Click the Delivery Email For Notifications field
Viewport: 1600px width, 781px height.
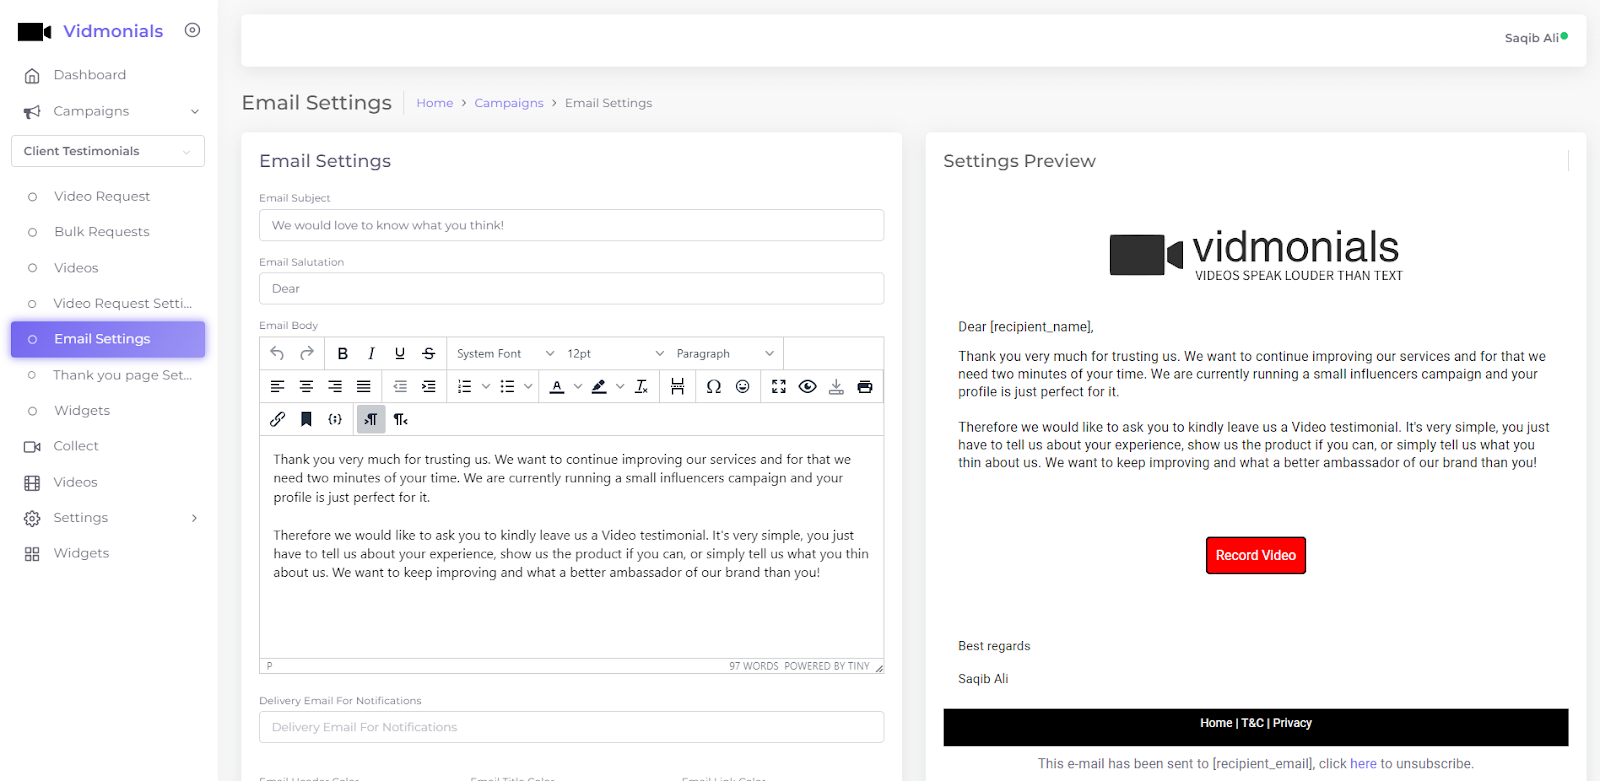[x=571, y=727]
